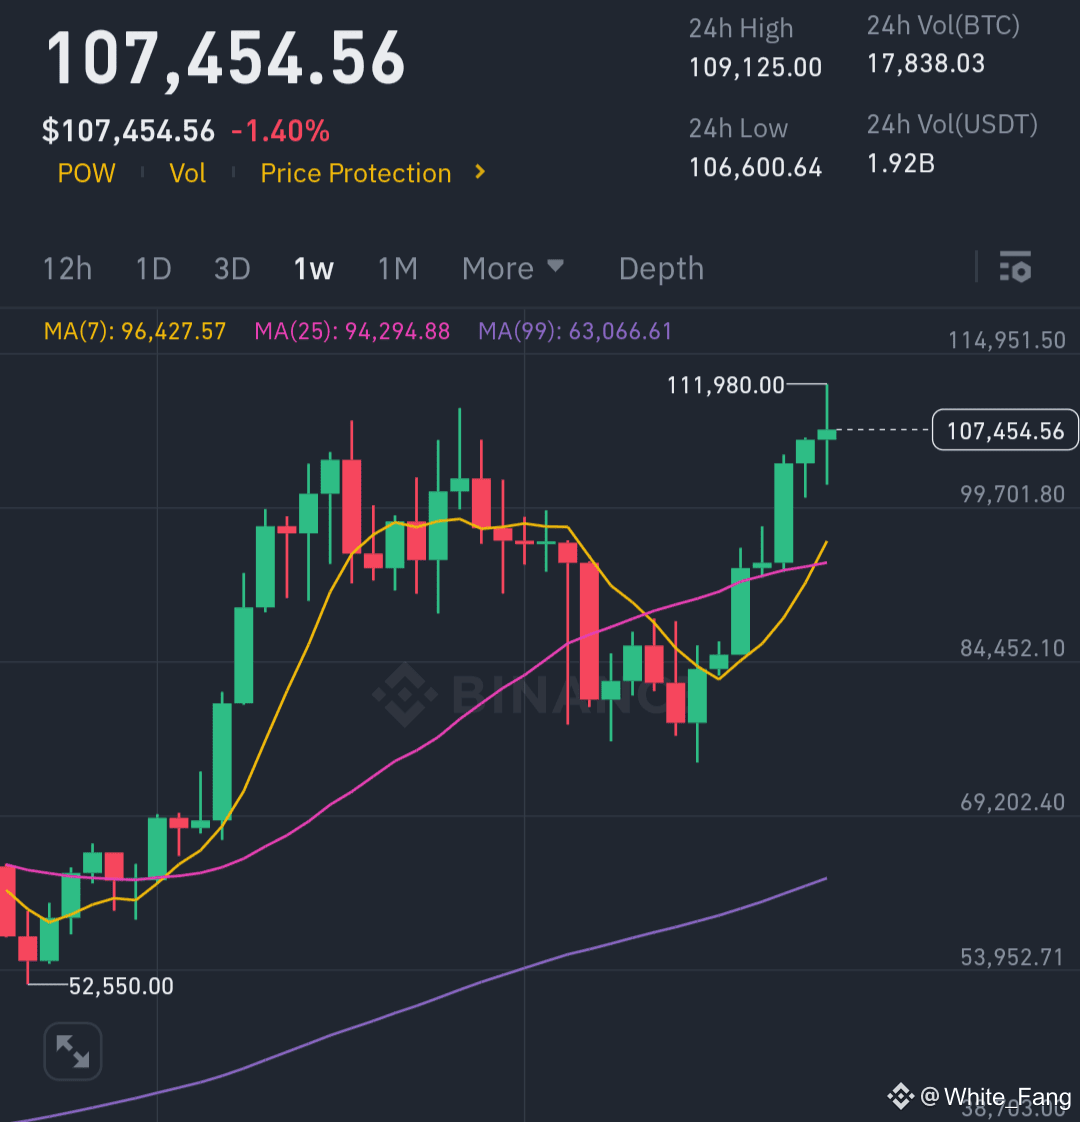Open Price Protection via its arrow chevron

pyautogui.click(x=478, y=172)
